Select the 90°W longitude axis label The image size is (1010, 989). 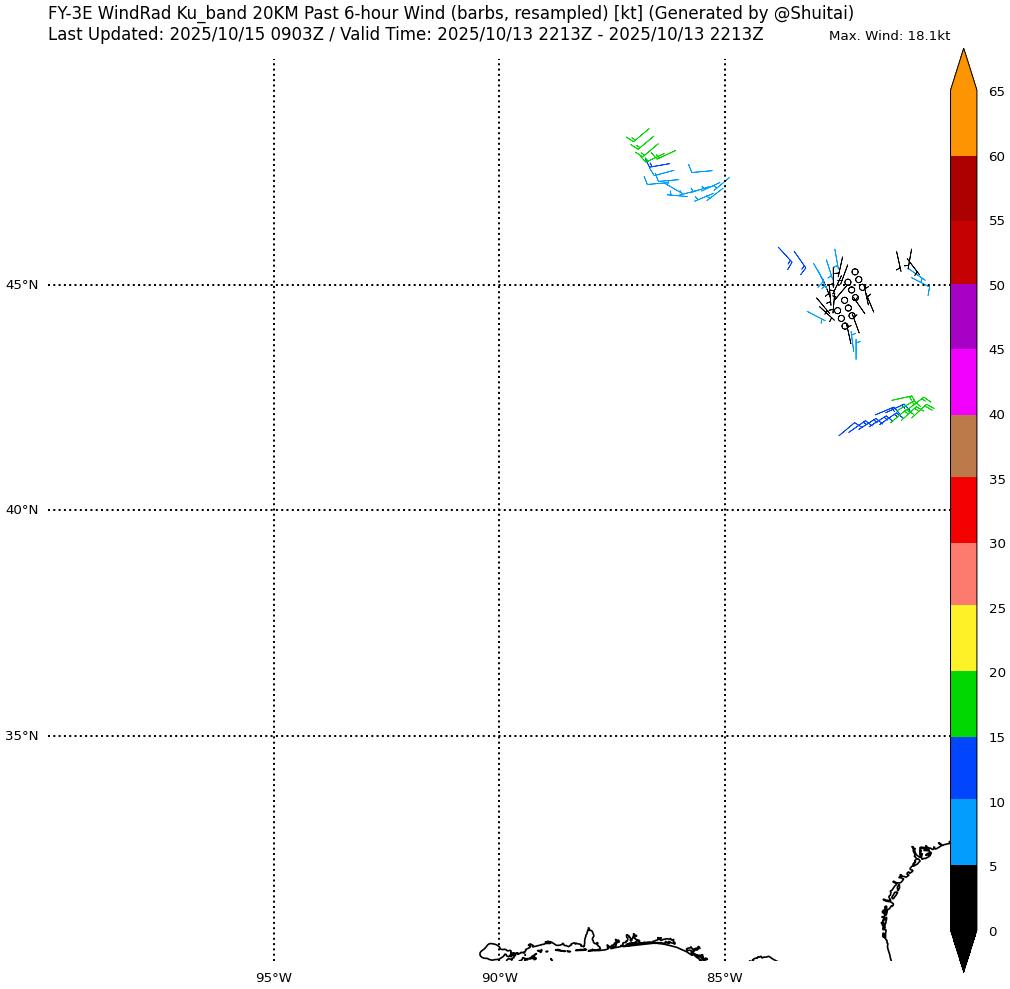(x=499, y=977)
